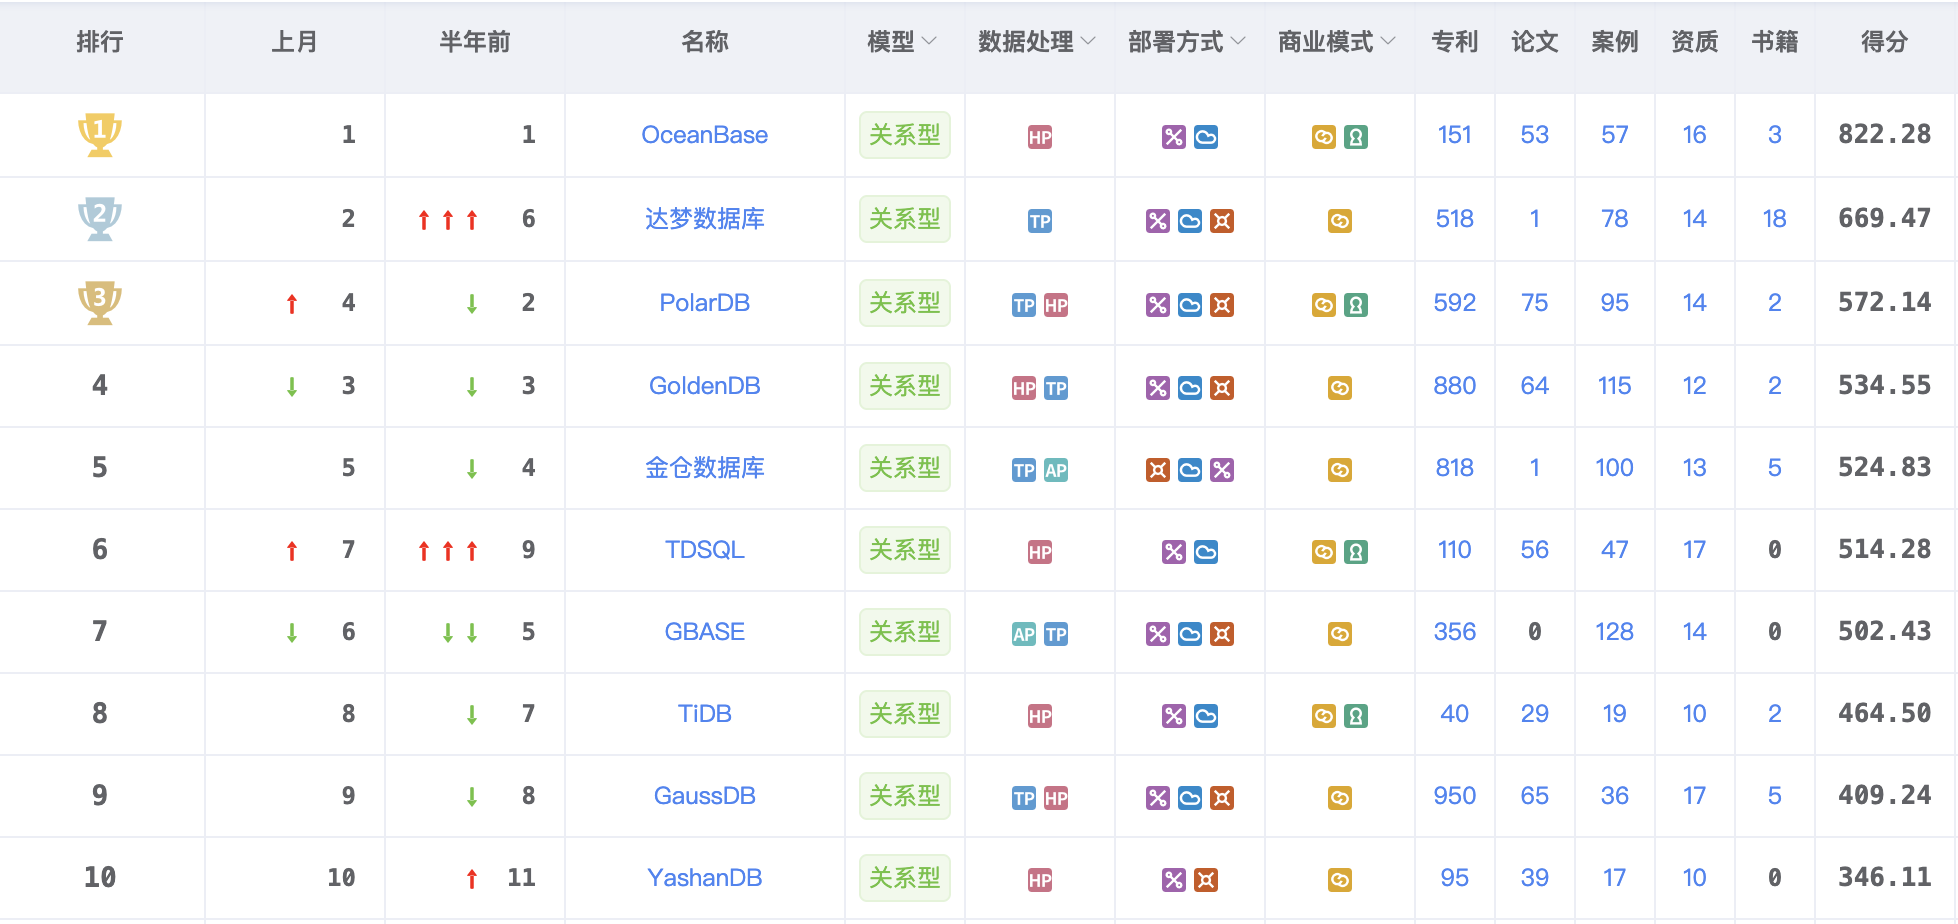1958x924 pixels.
Task: Click the TP badge next to 达梦数据库
Action: point(1040,219)
